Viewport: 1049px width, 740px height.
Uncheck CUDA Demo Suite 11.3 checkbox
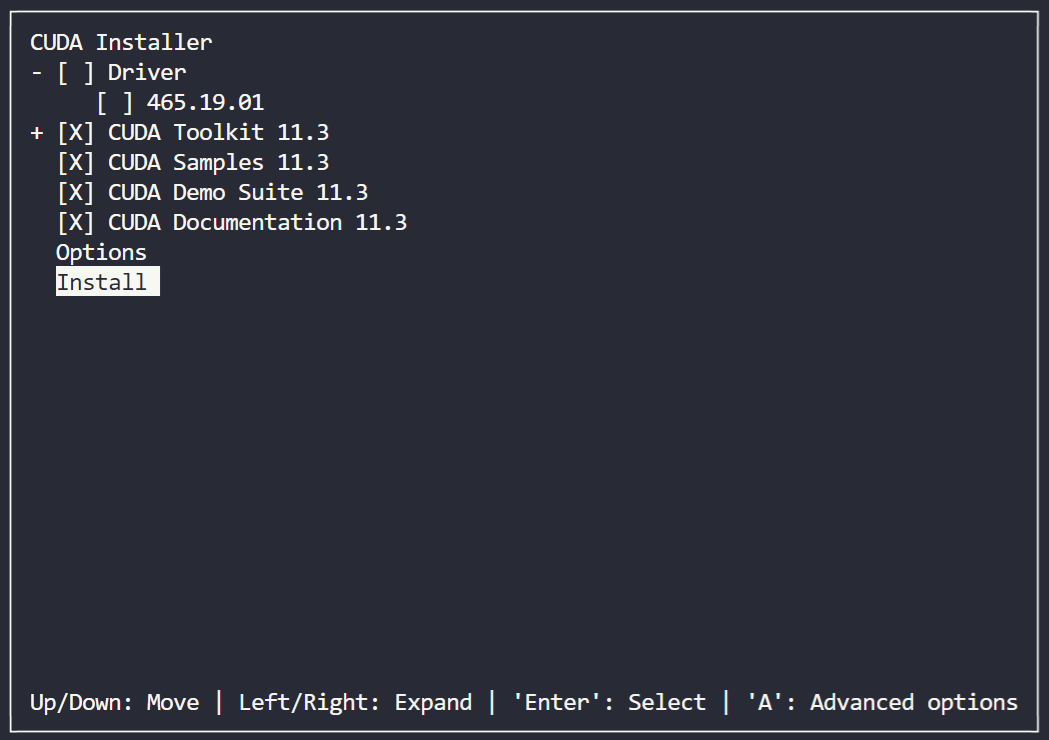pyautogui.click(x=76, y=193)
